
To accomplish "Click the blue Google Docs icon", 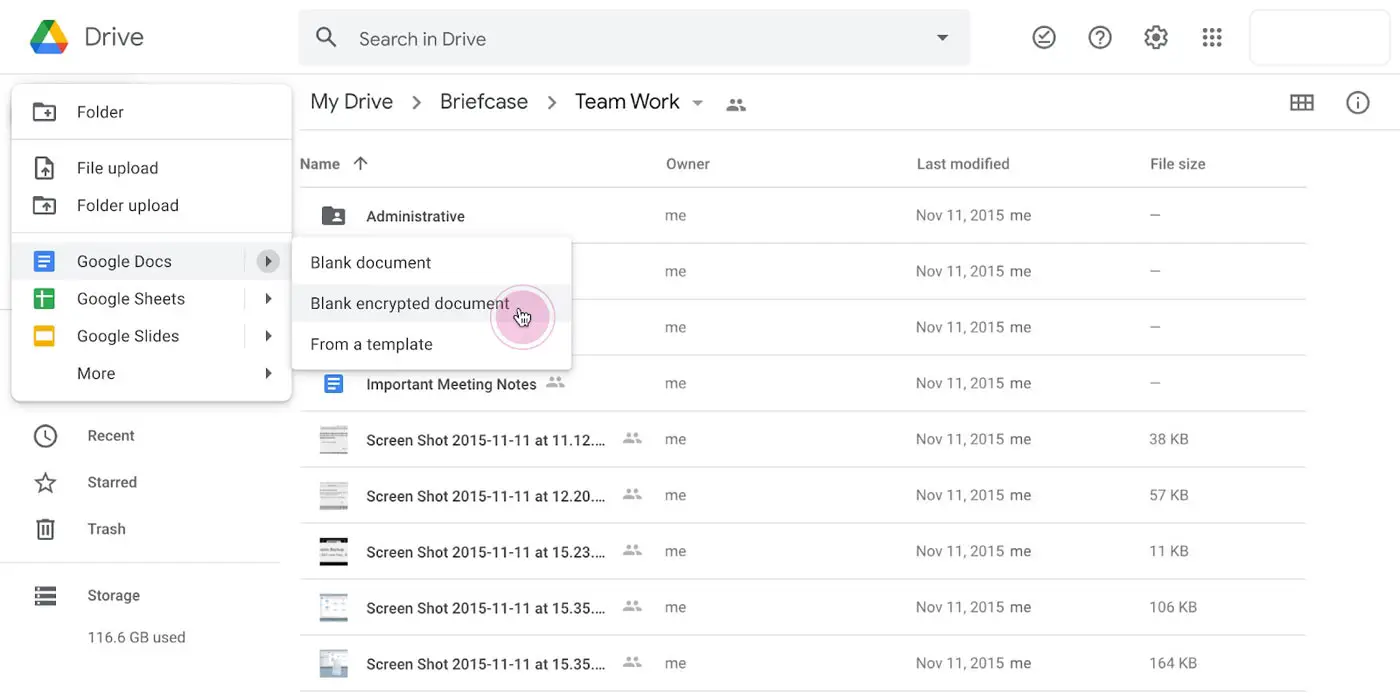I will pyautogui.click(x=44, y=261).
